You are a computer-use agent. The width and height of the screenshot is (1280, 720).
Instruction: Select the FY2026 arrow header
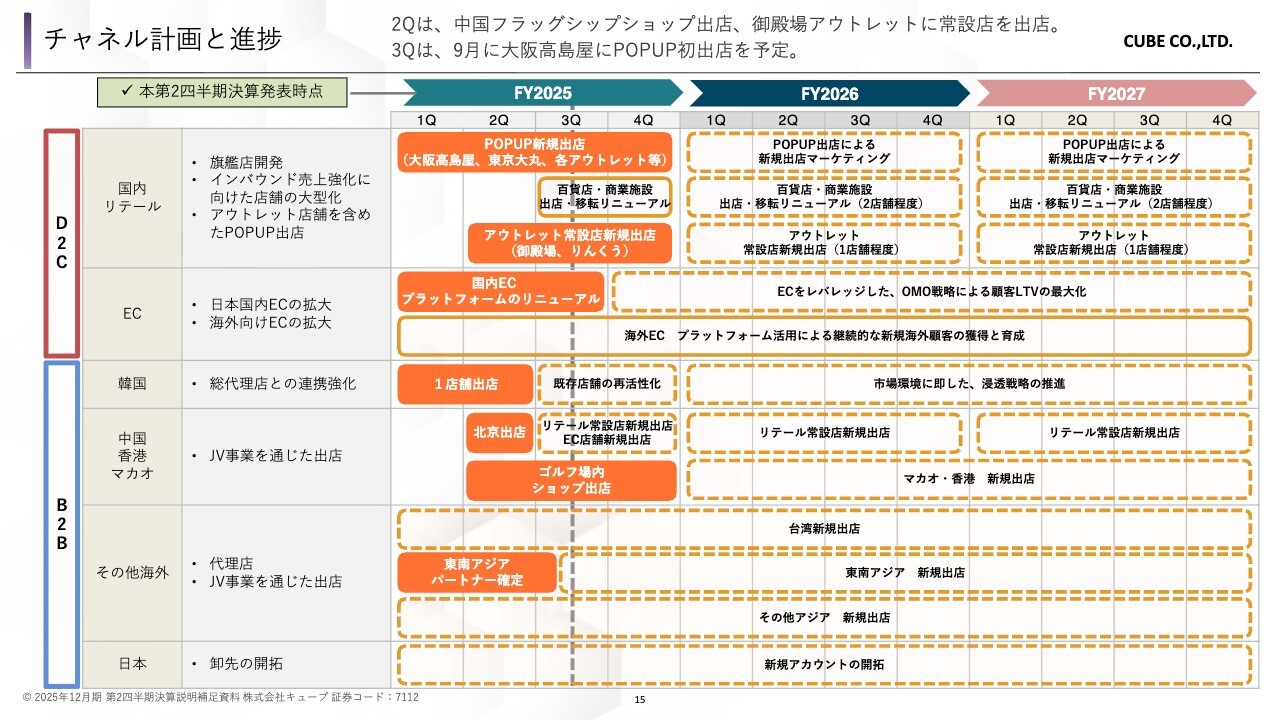coord(829,93)
